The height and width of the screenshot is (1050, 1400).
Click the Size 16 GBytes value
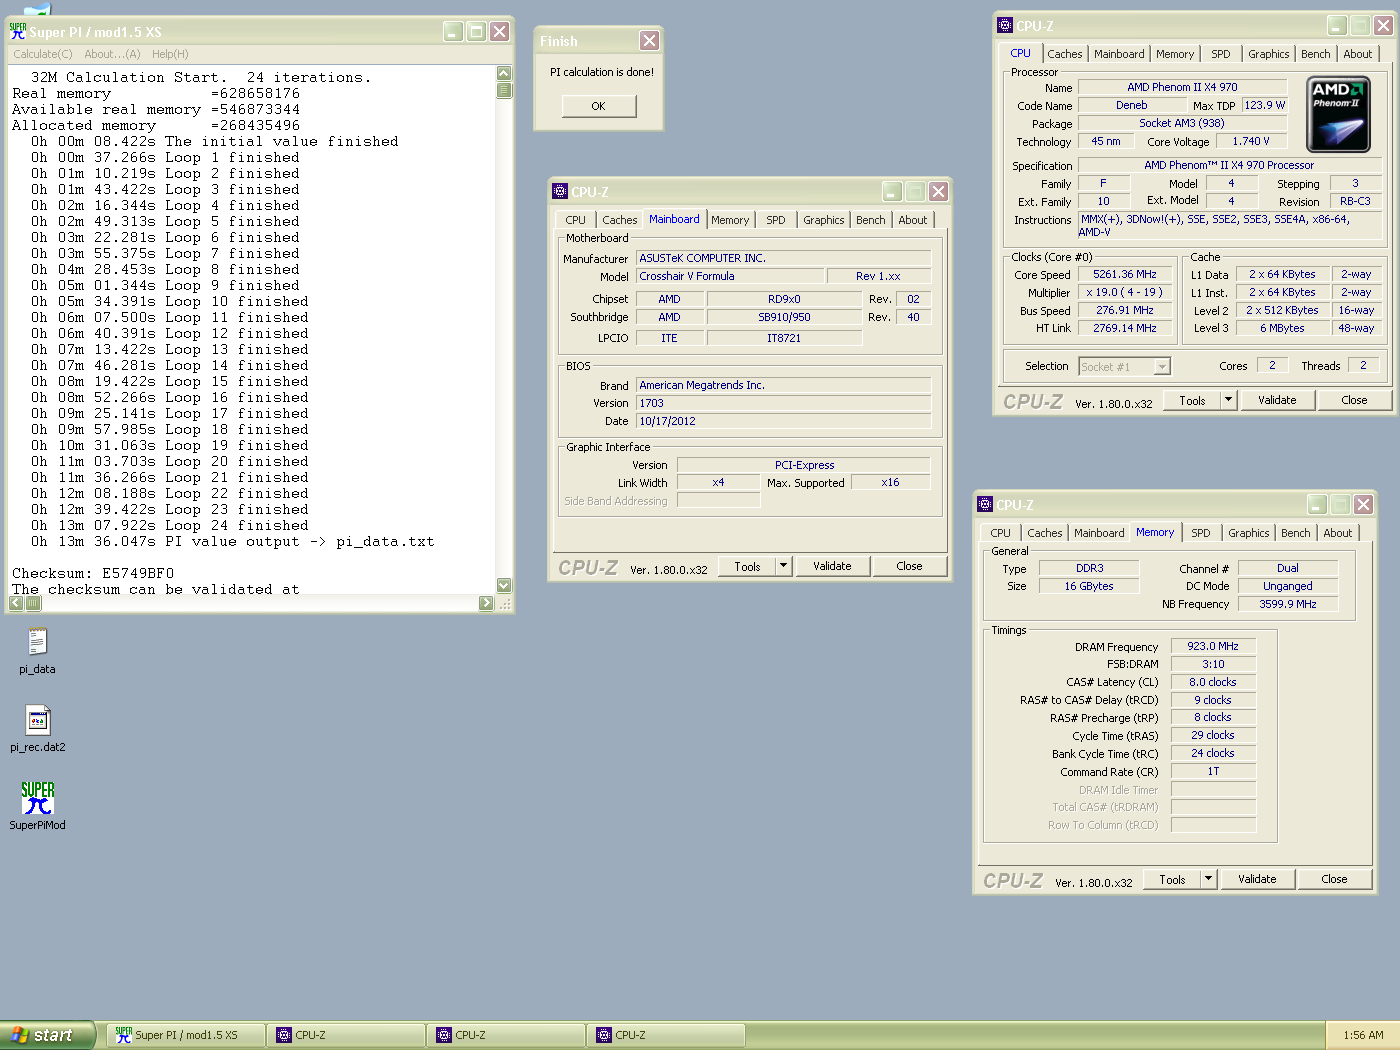tap(1089, 586)
